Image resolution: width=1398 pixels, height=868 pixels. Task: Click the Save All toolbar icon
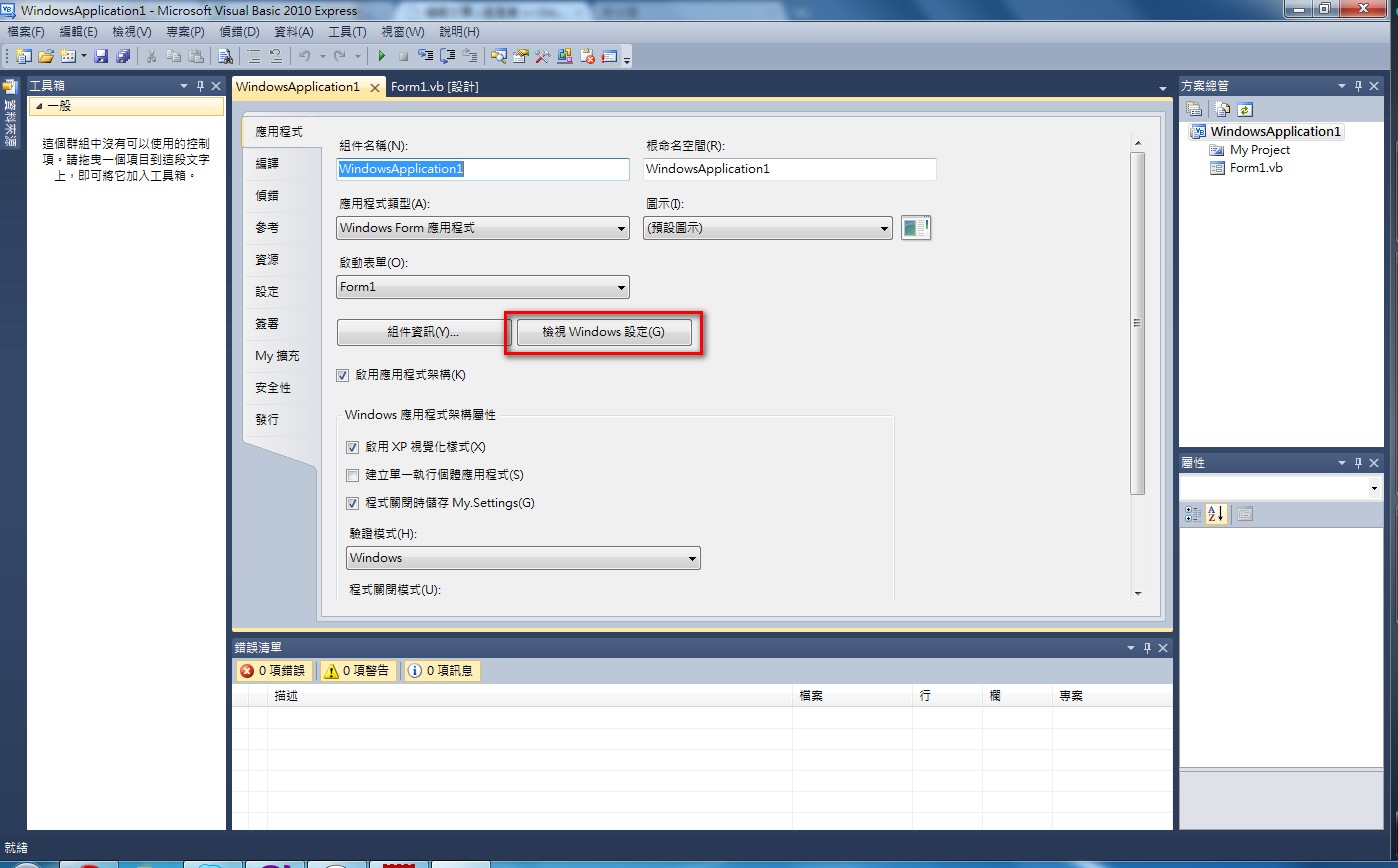(x=123, y=56)
